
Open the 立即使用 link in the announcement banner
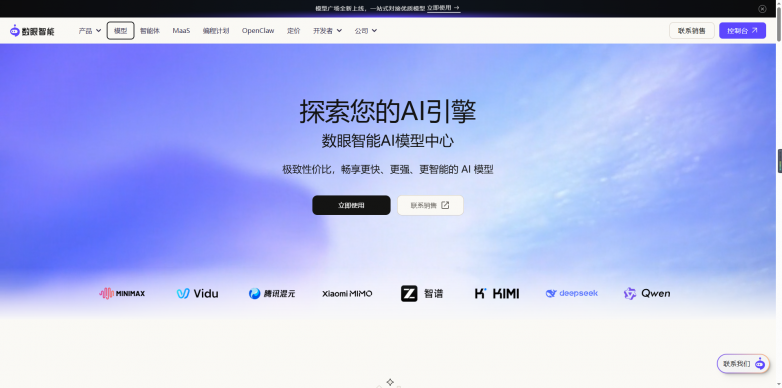[443, 8]
